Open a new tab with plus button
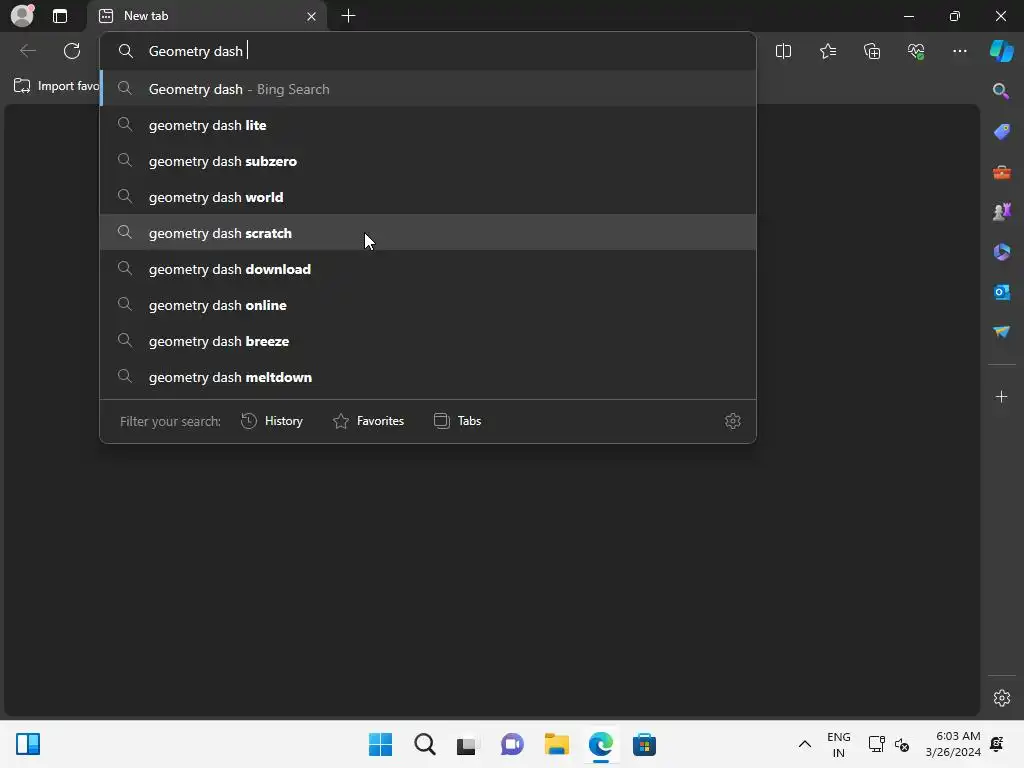Image resolution: width=1024 pixels, height=768 pixels. tap(349, 16)
